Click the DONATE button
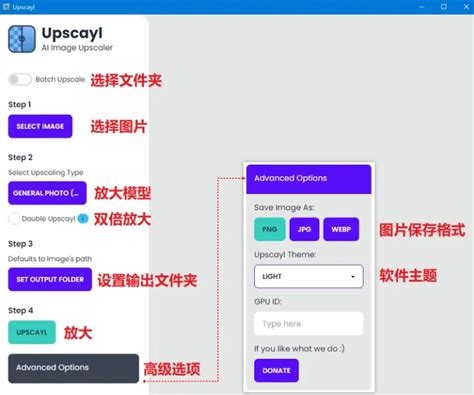This screenshot has width=474, height=395. pyautogui.click(x=276, y=371)
